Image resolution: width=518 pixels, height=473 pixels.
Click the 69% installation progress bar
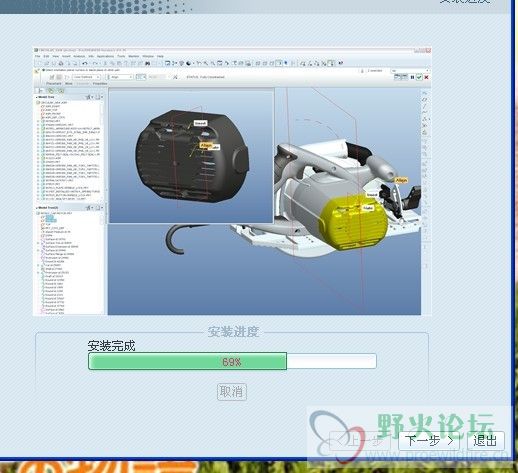[x=232, y=362]
